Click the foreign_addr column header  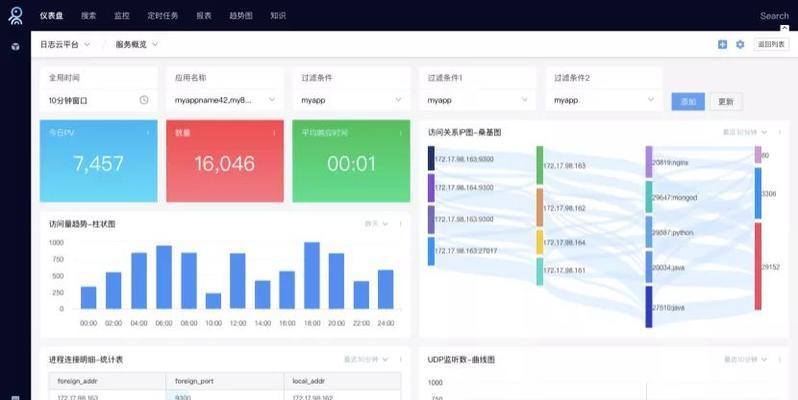pos(107,381)
